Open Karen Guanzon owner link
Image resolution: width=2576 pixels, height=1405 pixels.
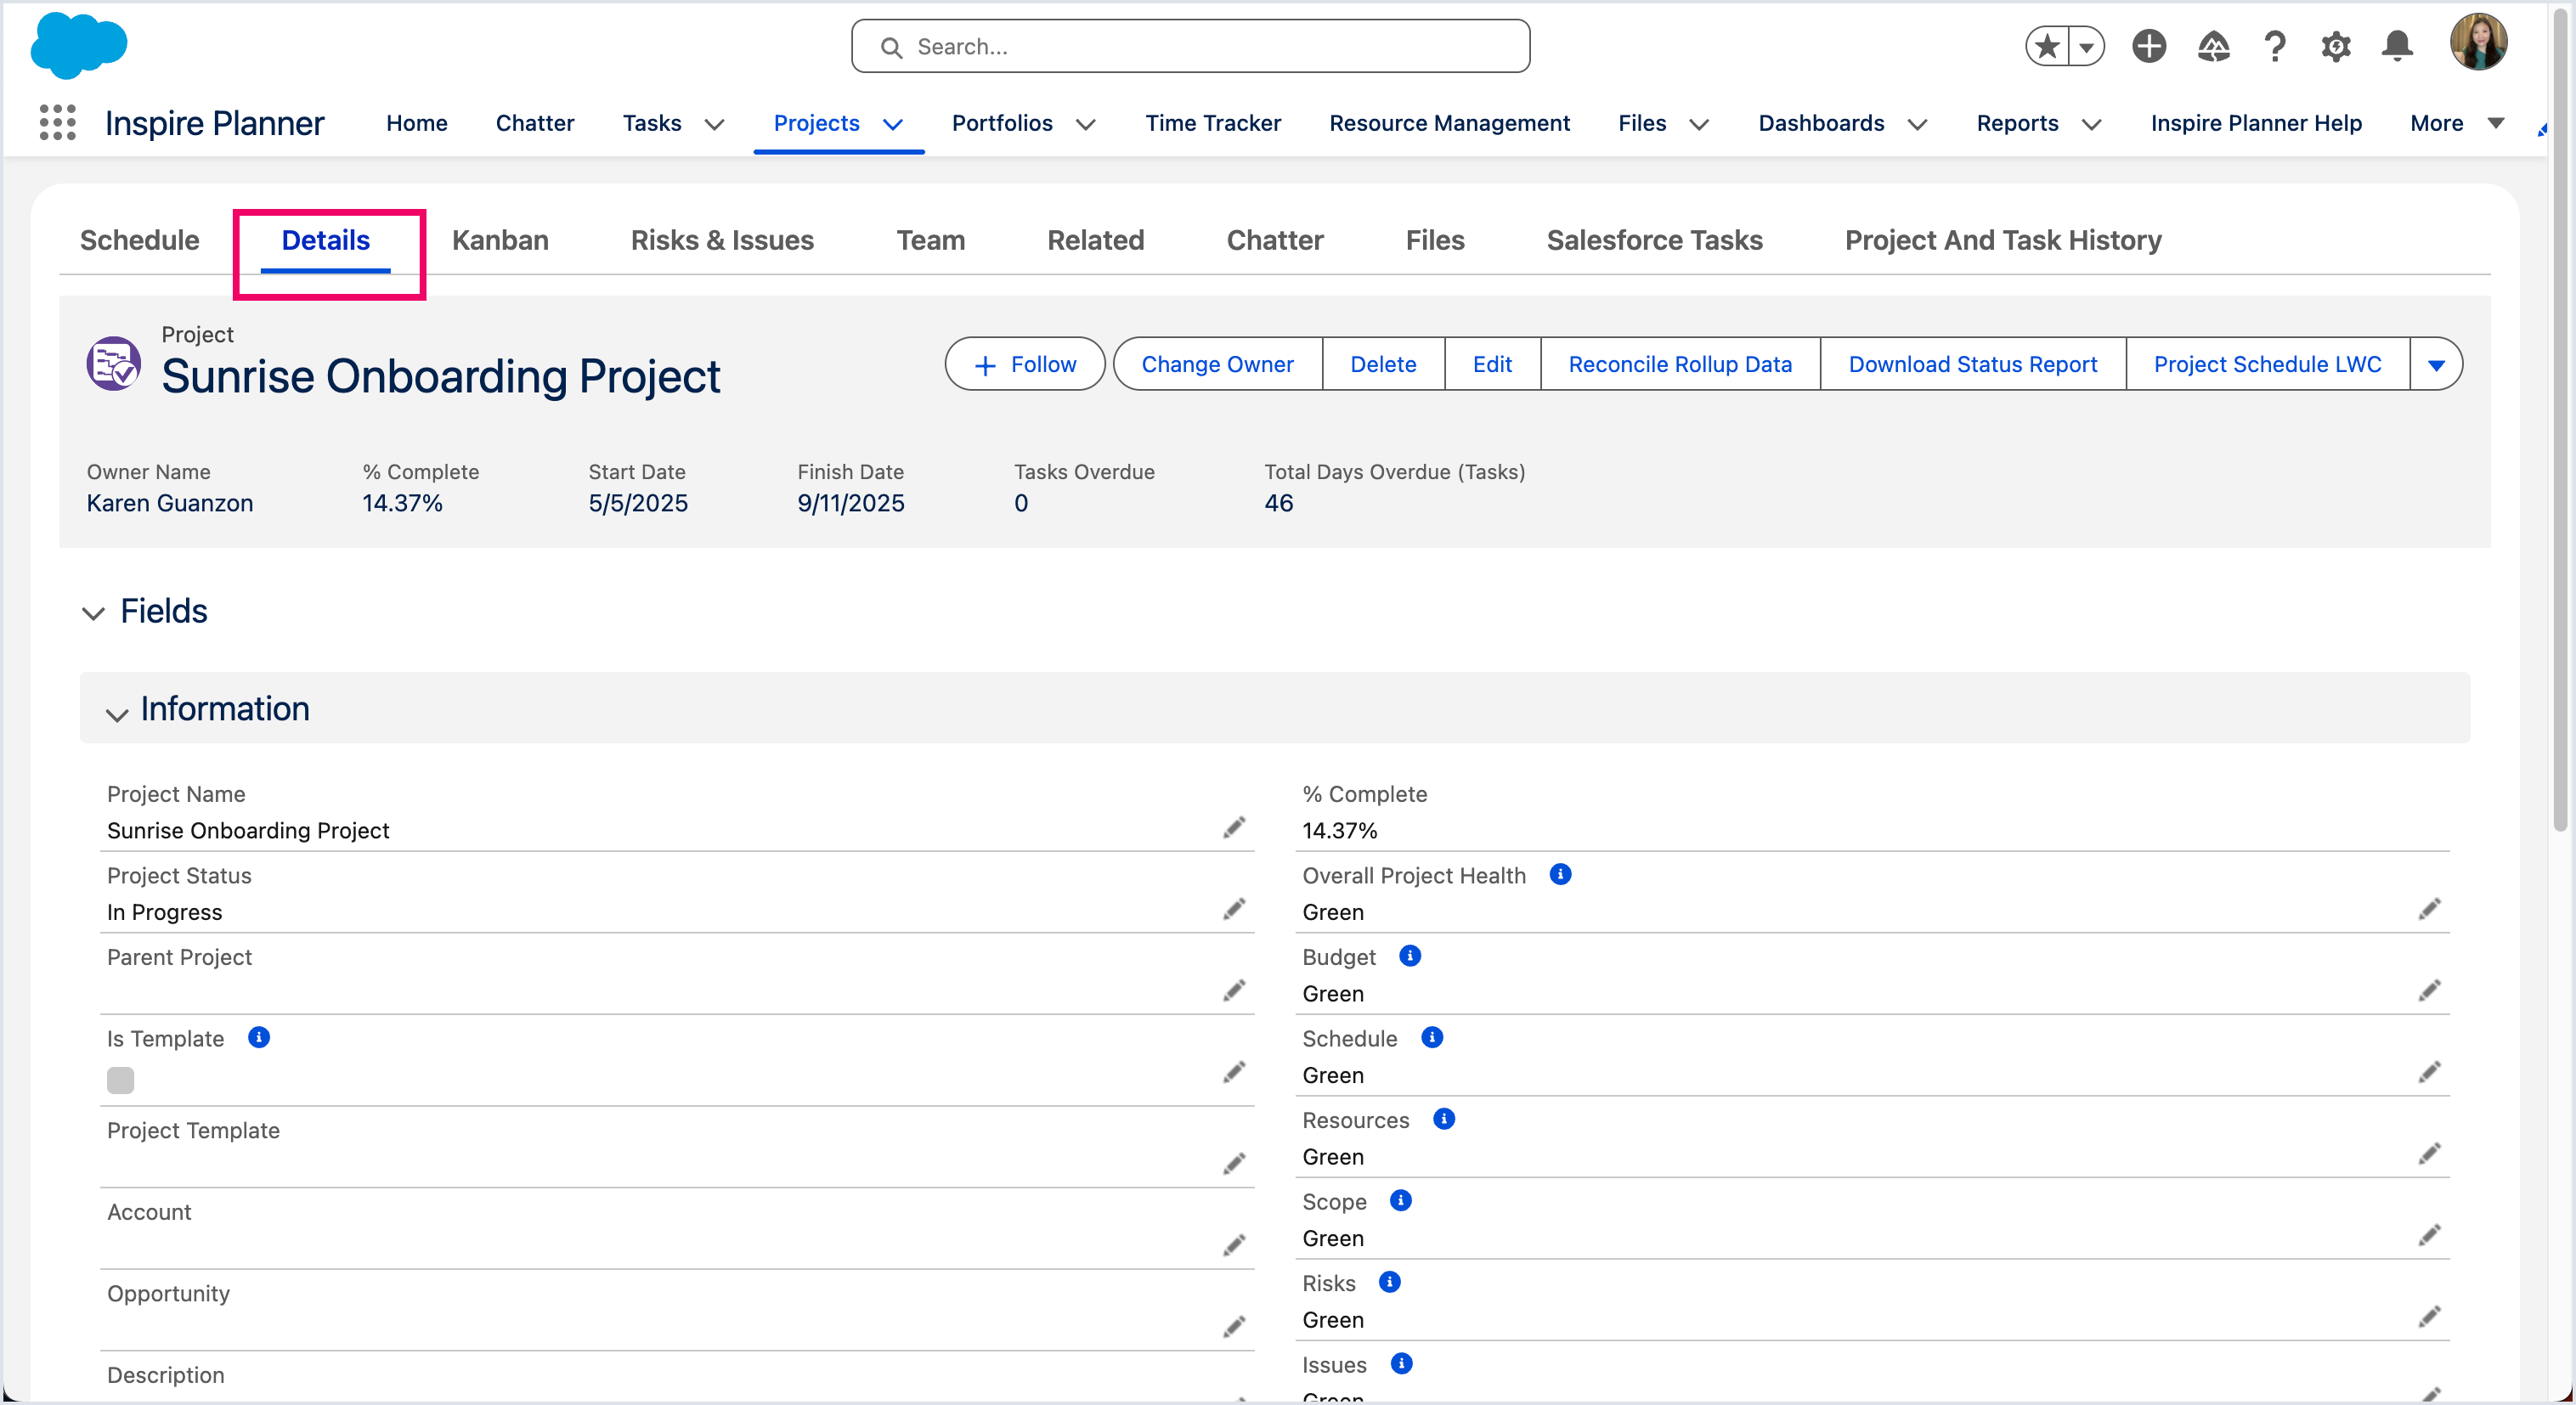pyautogui.click(x=170, y=503)
